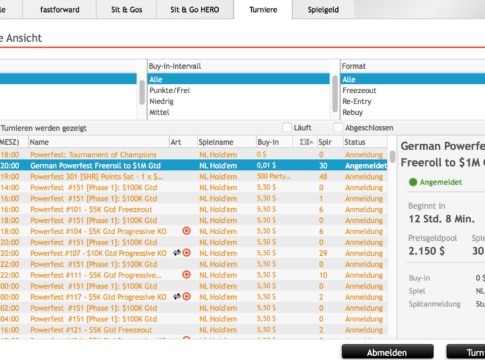
Task: Sort tournaments by the Status column
Action: [365, 142]
